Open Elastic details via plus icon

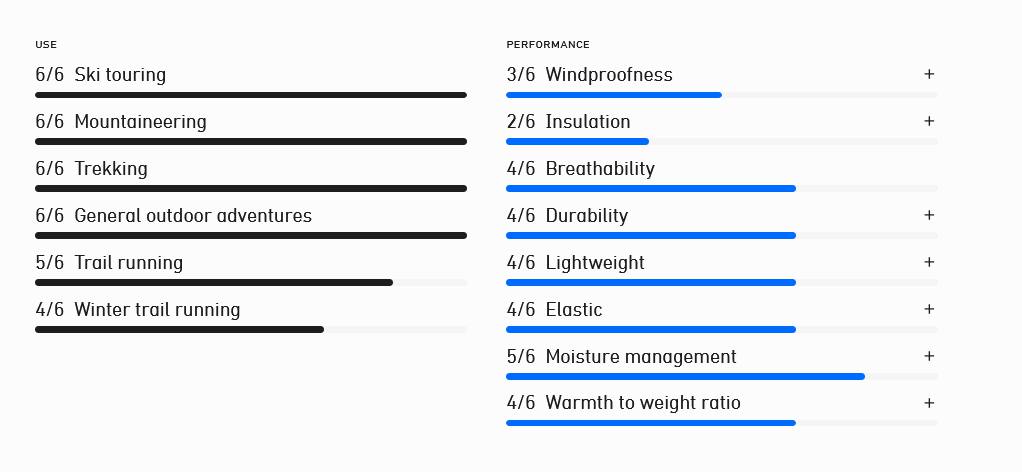coord(929,309)
